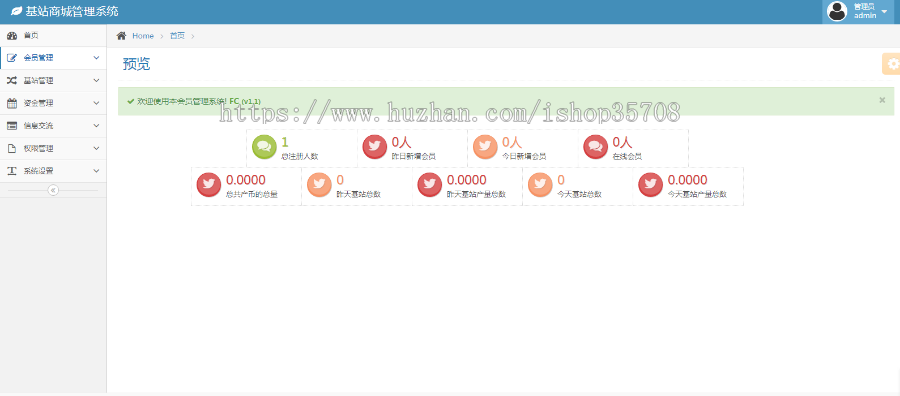Open the 信息交流 menu label

(38, 126)
